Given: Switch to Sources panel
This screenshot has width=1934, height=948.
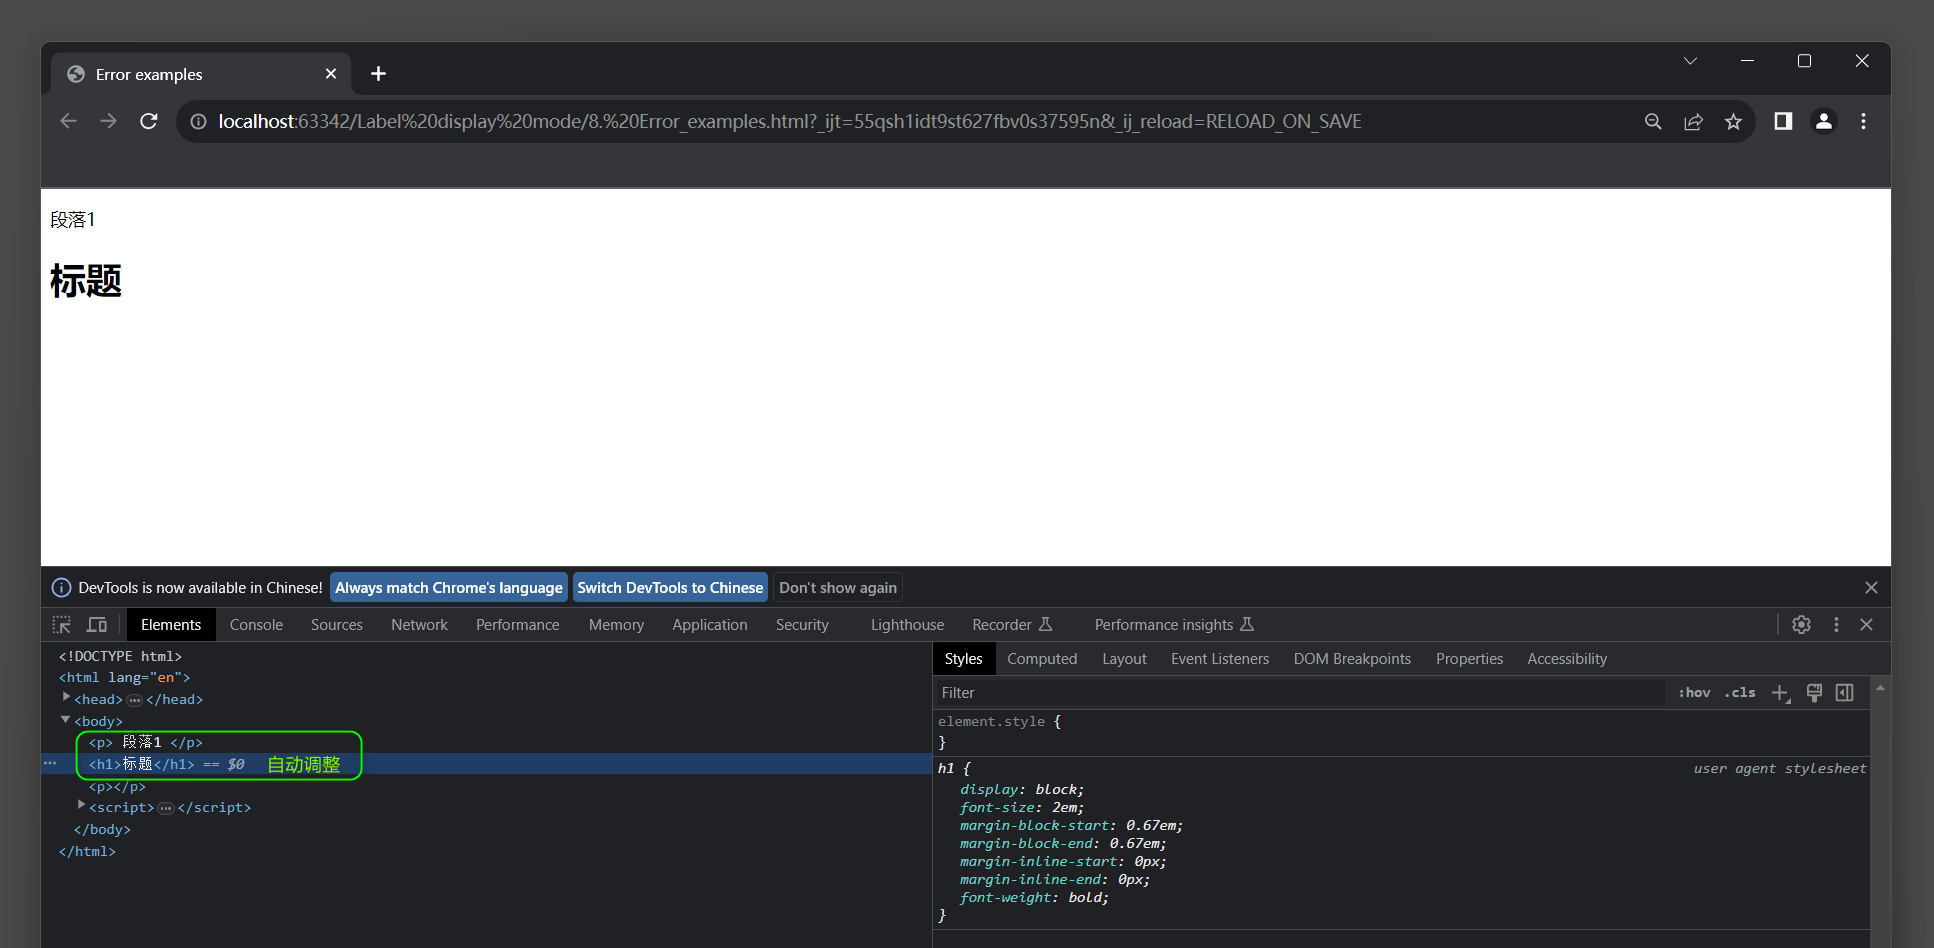Looking at the screenshot, I should click(337, 625).
